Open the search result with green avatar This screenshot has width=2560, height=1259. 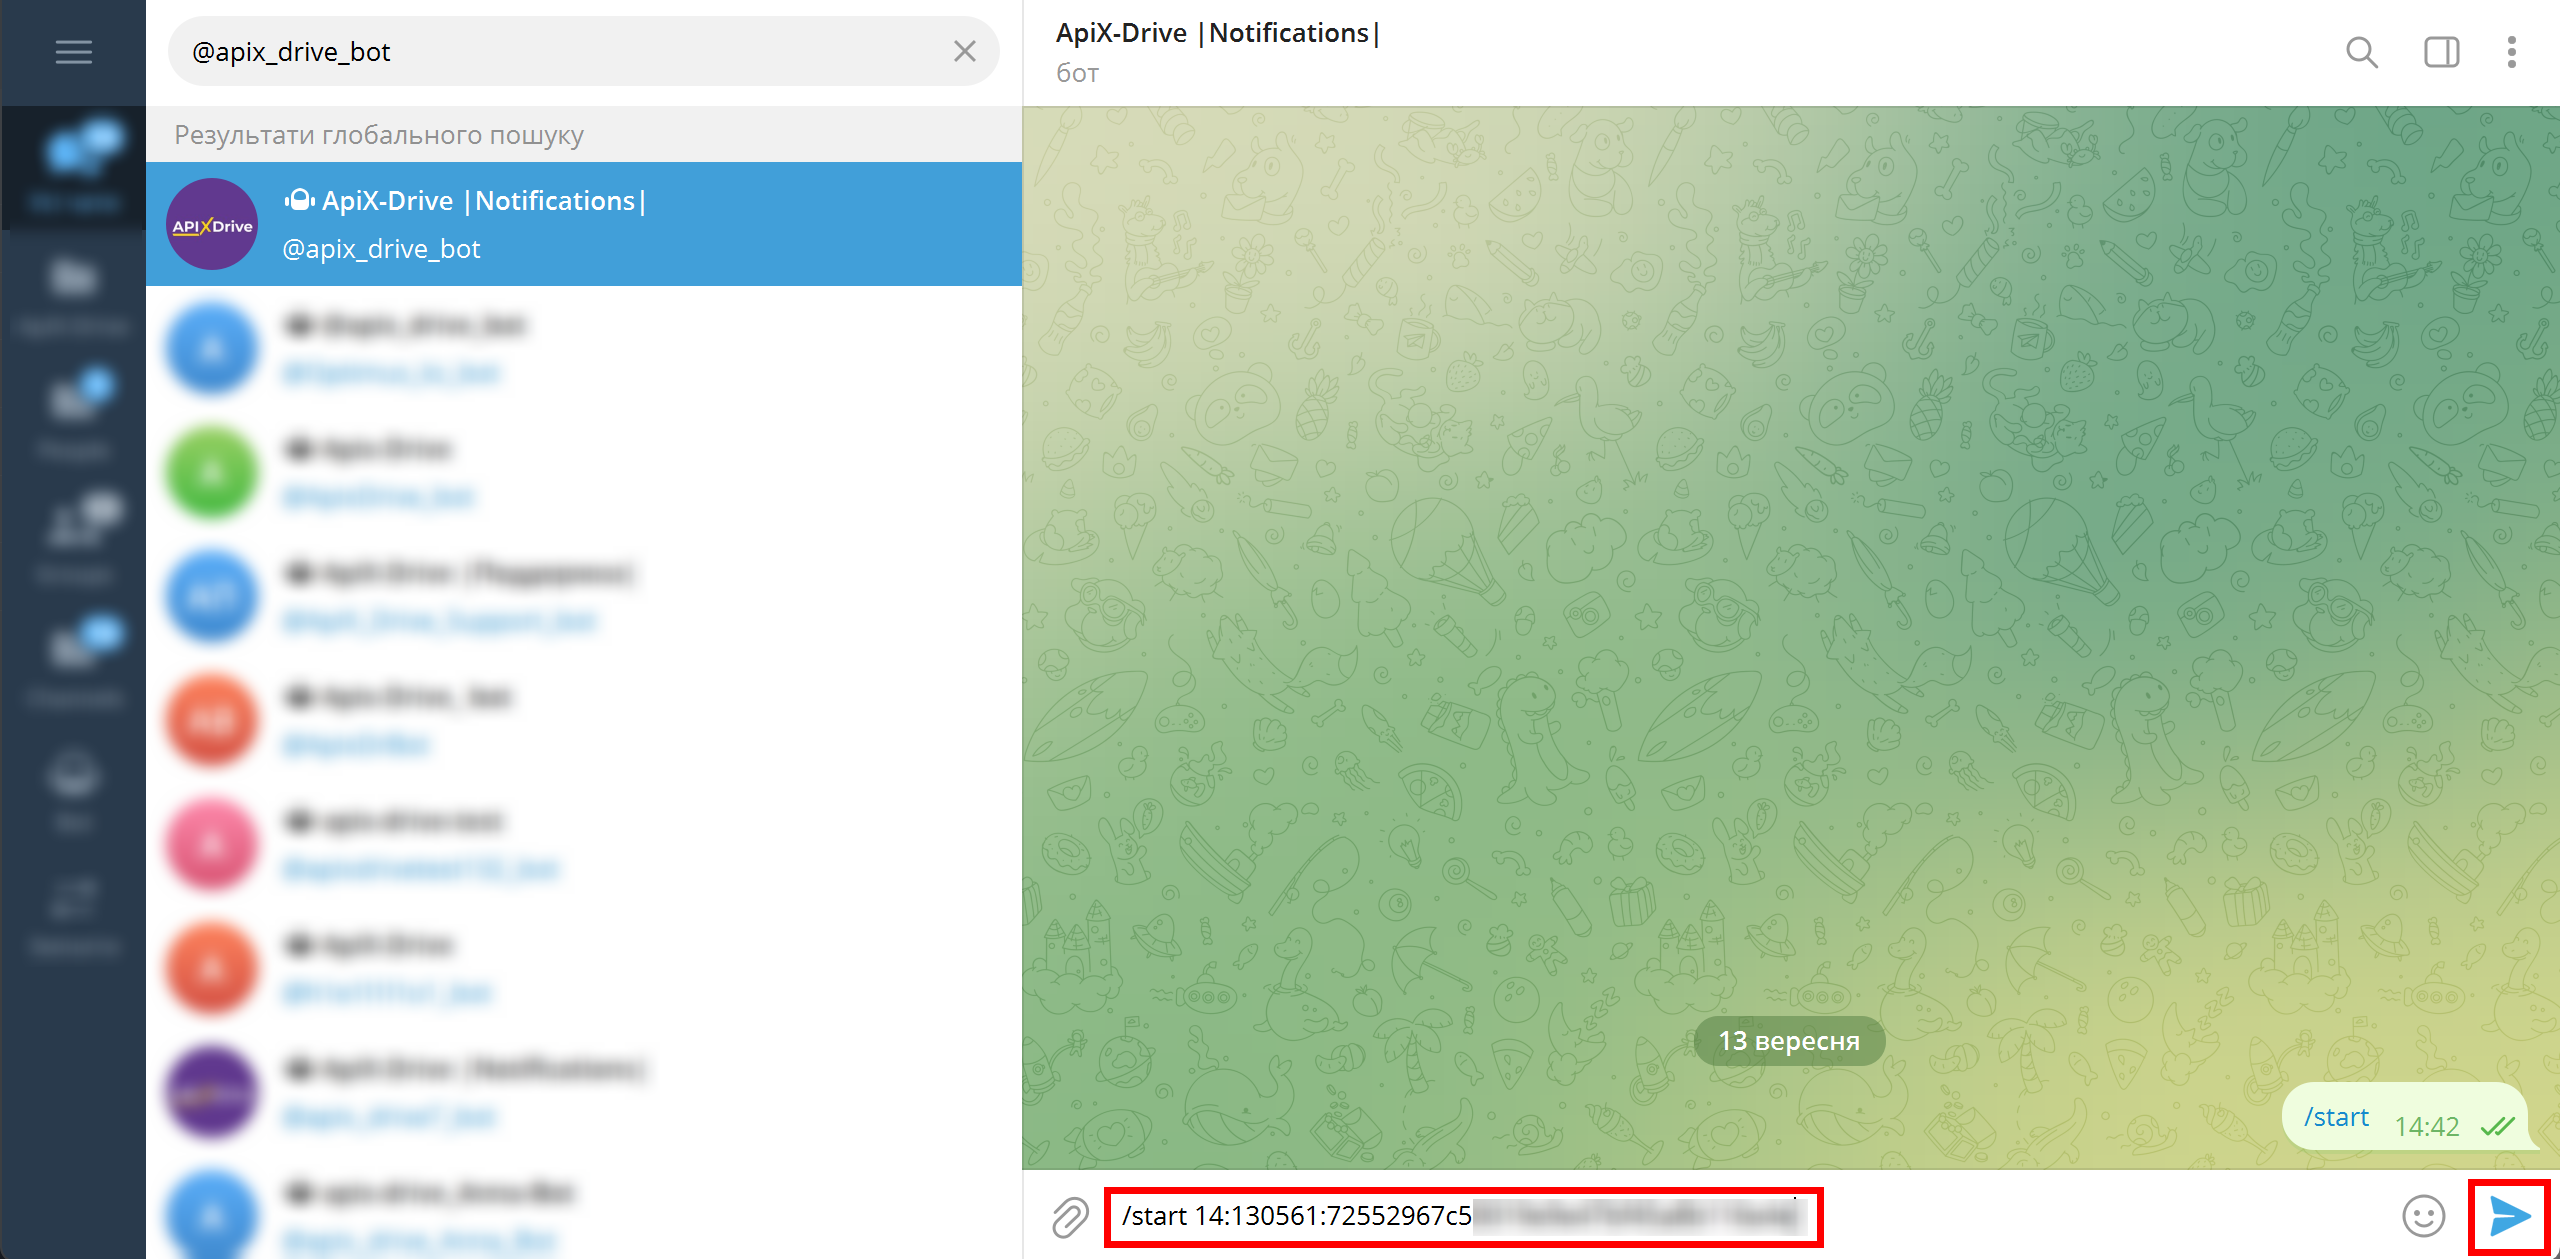click(x=584, y=472)
